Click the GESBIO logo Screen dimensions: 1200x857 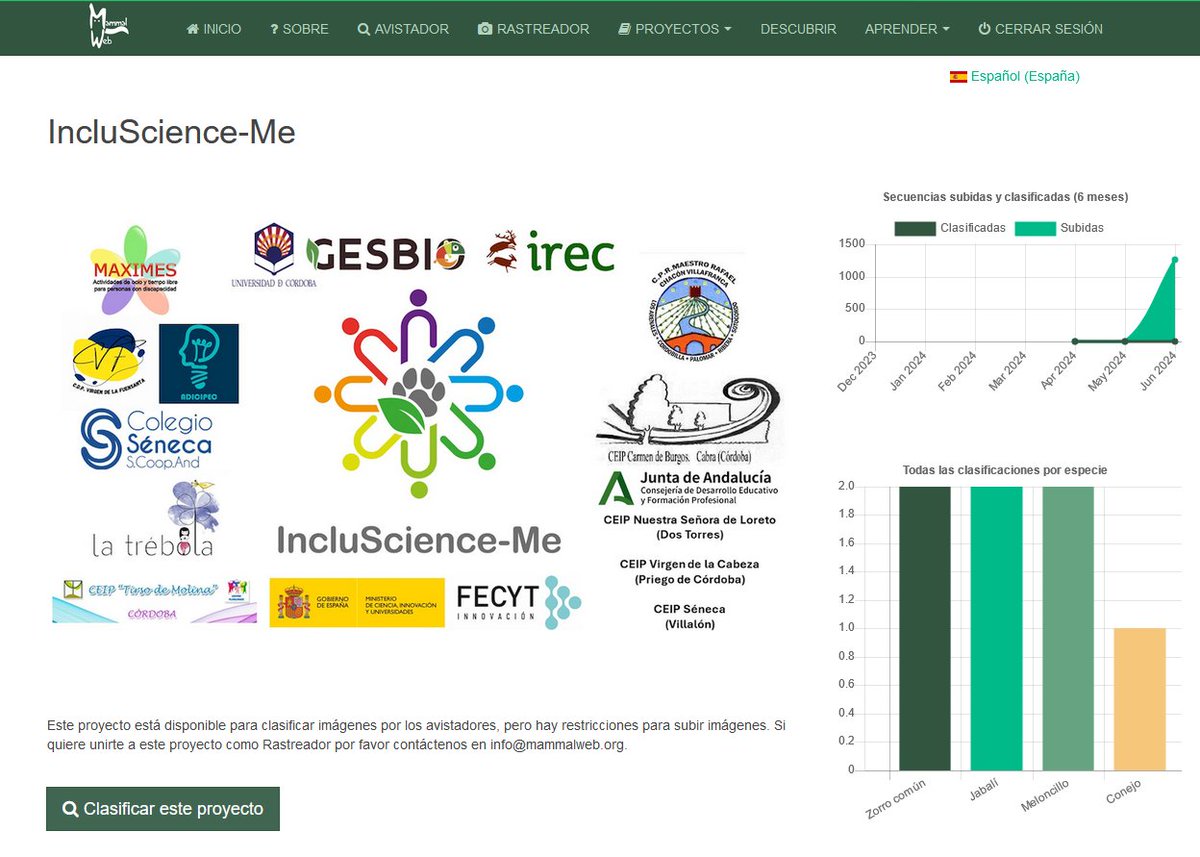coord(386,253)
